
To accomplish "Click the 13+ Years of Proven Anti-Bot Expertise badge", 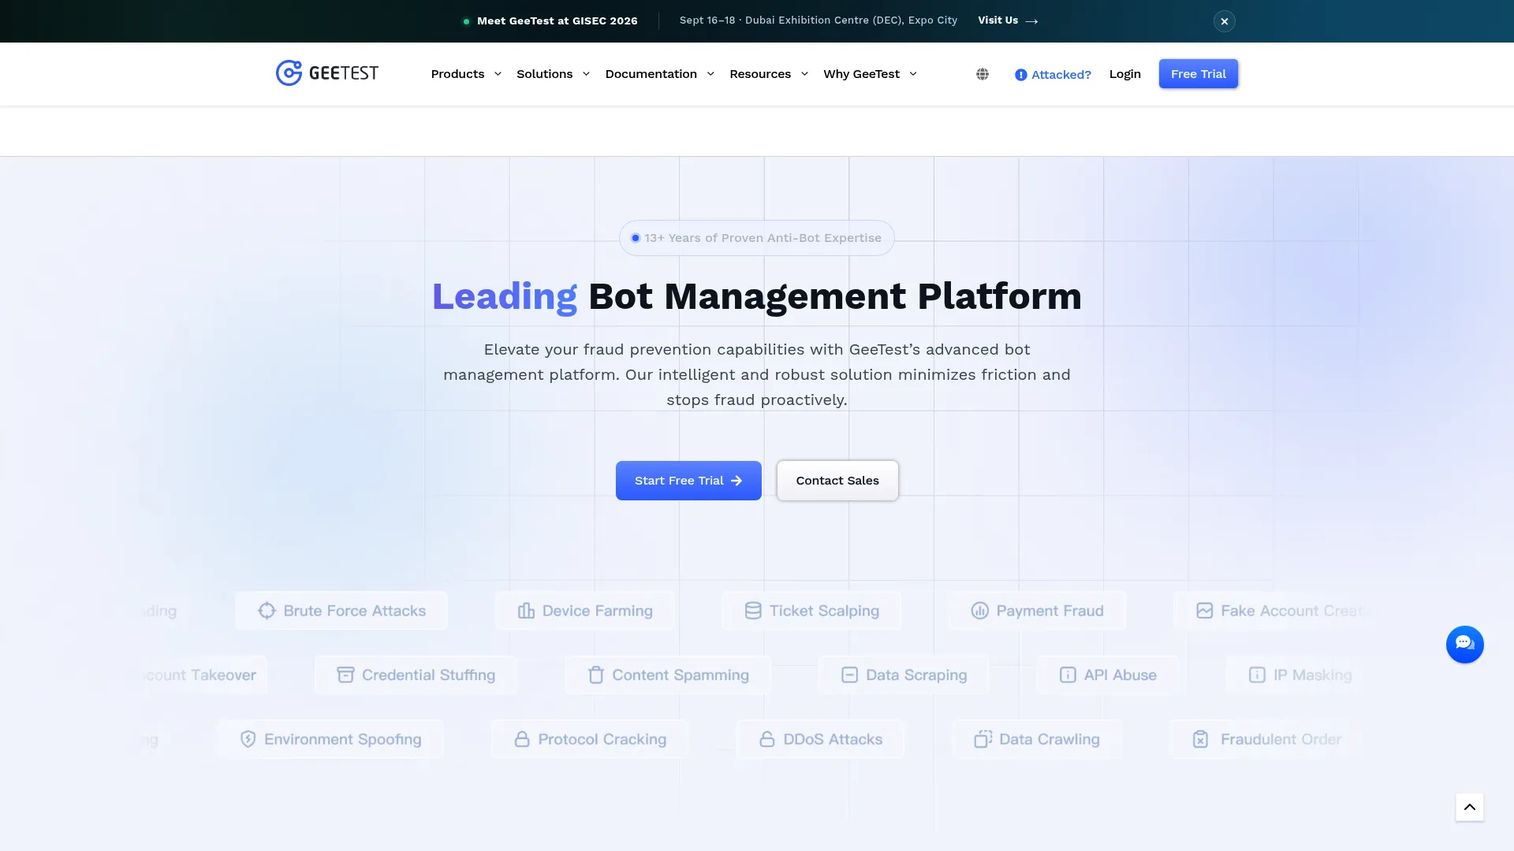I will tap(757, 238).
